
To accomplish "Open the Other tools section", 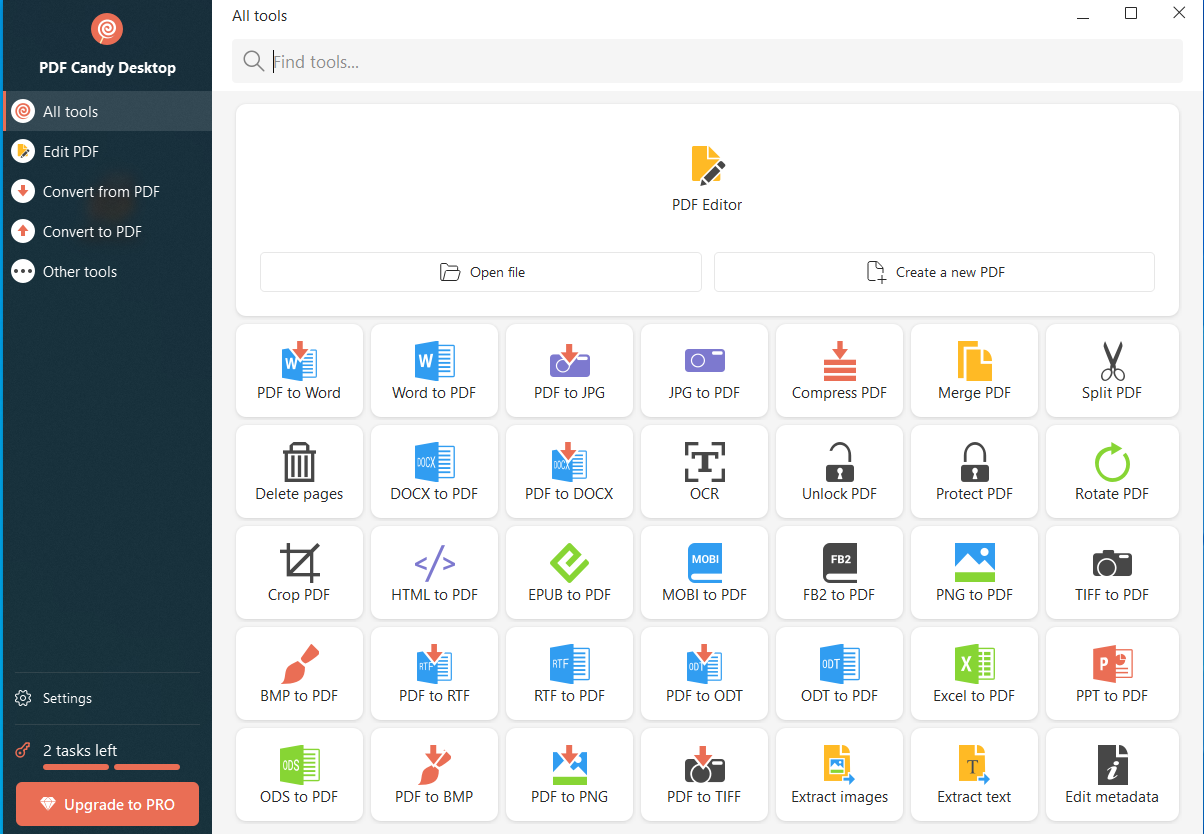I will click(x=108, y=271).
